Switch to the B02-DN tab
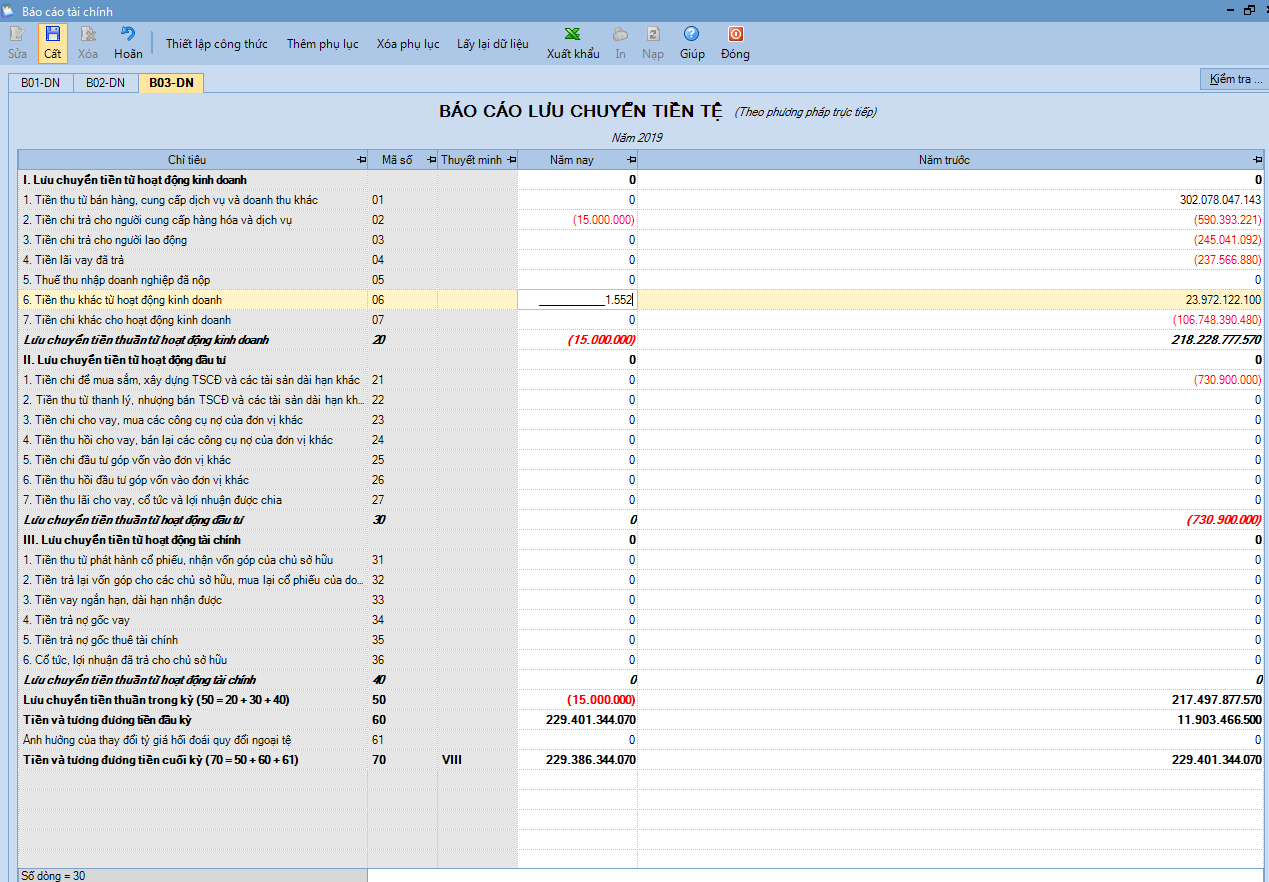Screen dimensions: 1269x882 pos(105,83)
